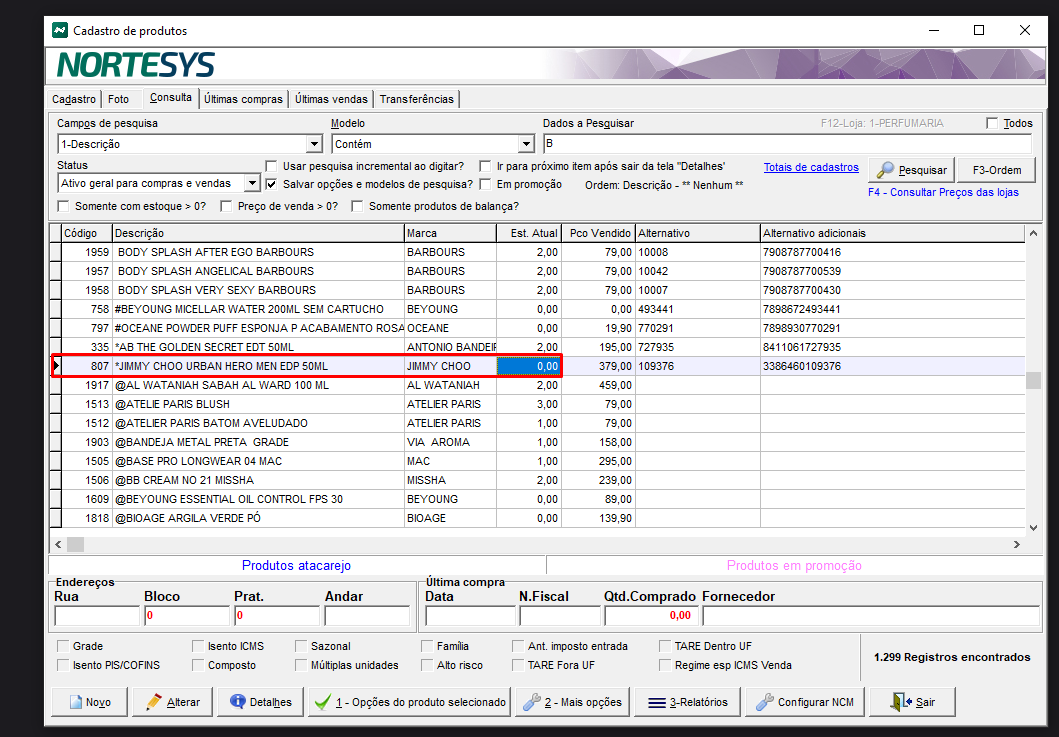Click the Código column header
This screenshot has width=1059, height=737.
tap(86, 233)
